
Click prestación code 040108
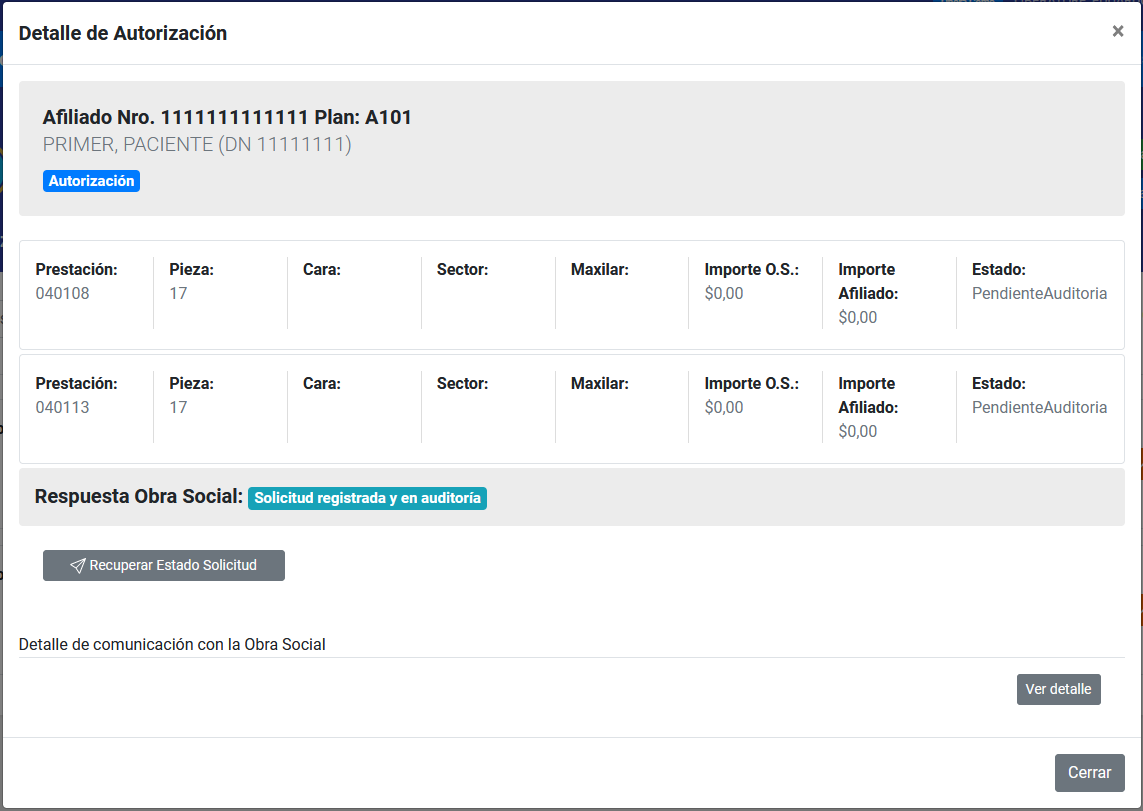[62, 293]
